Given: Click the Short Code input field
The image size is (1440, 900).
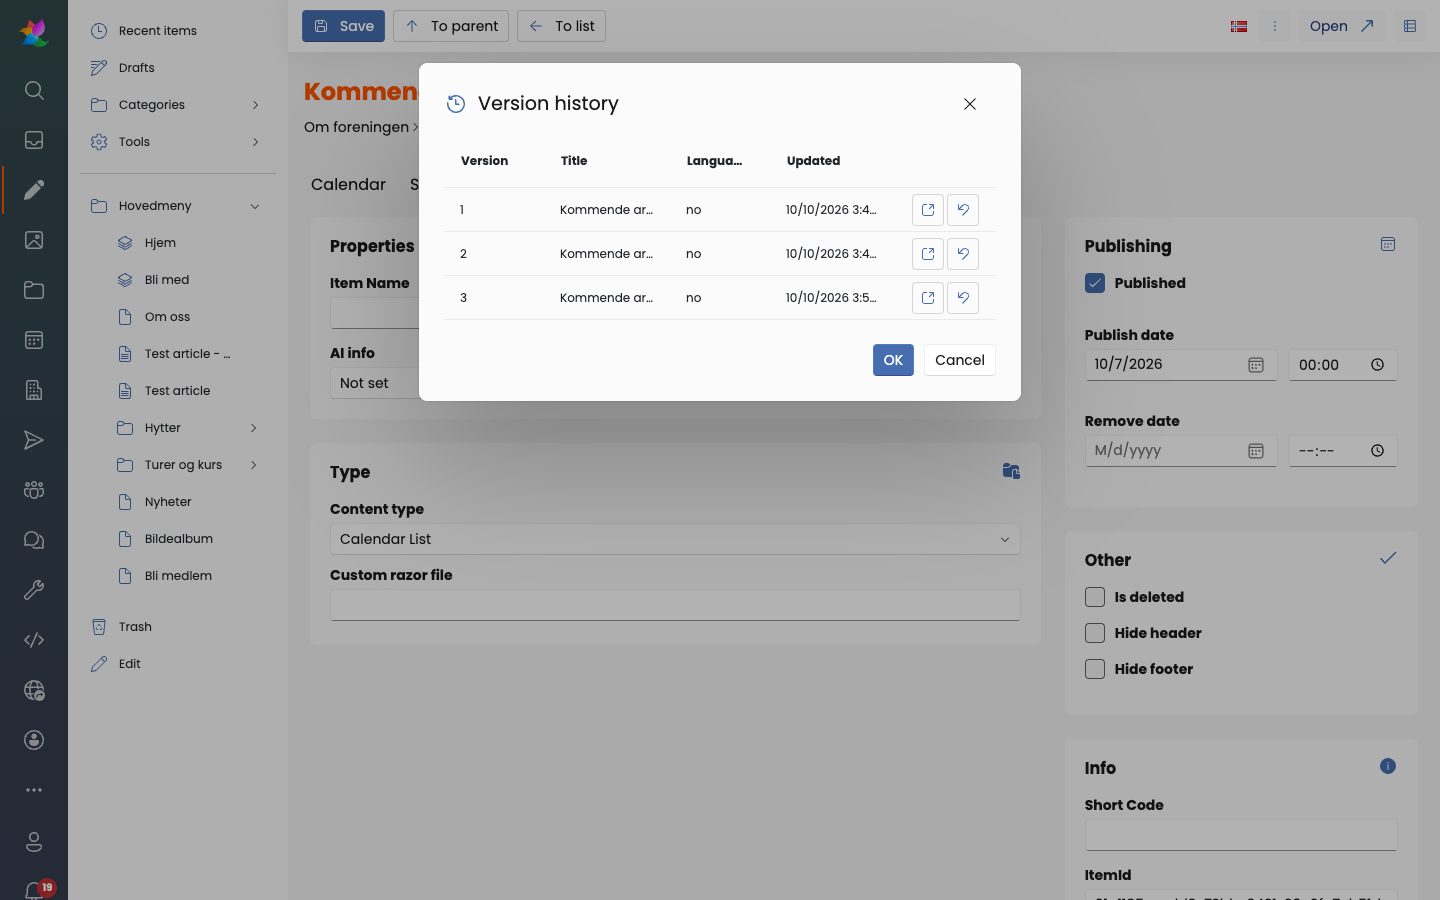Looking at the screenshot, I should click(1240, 835).
